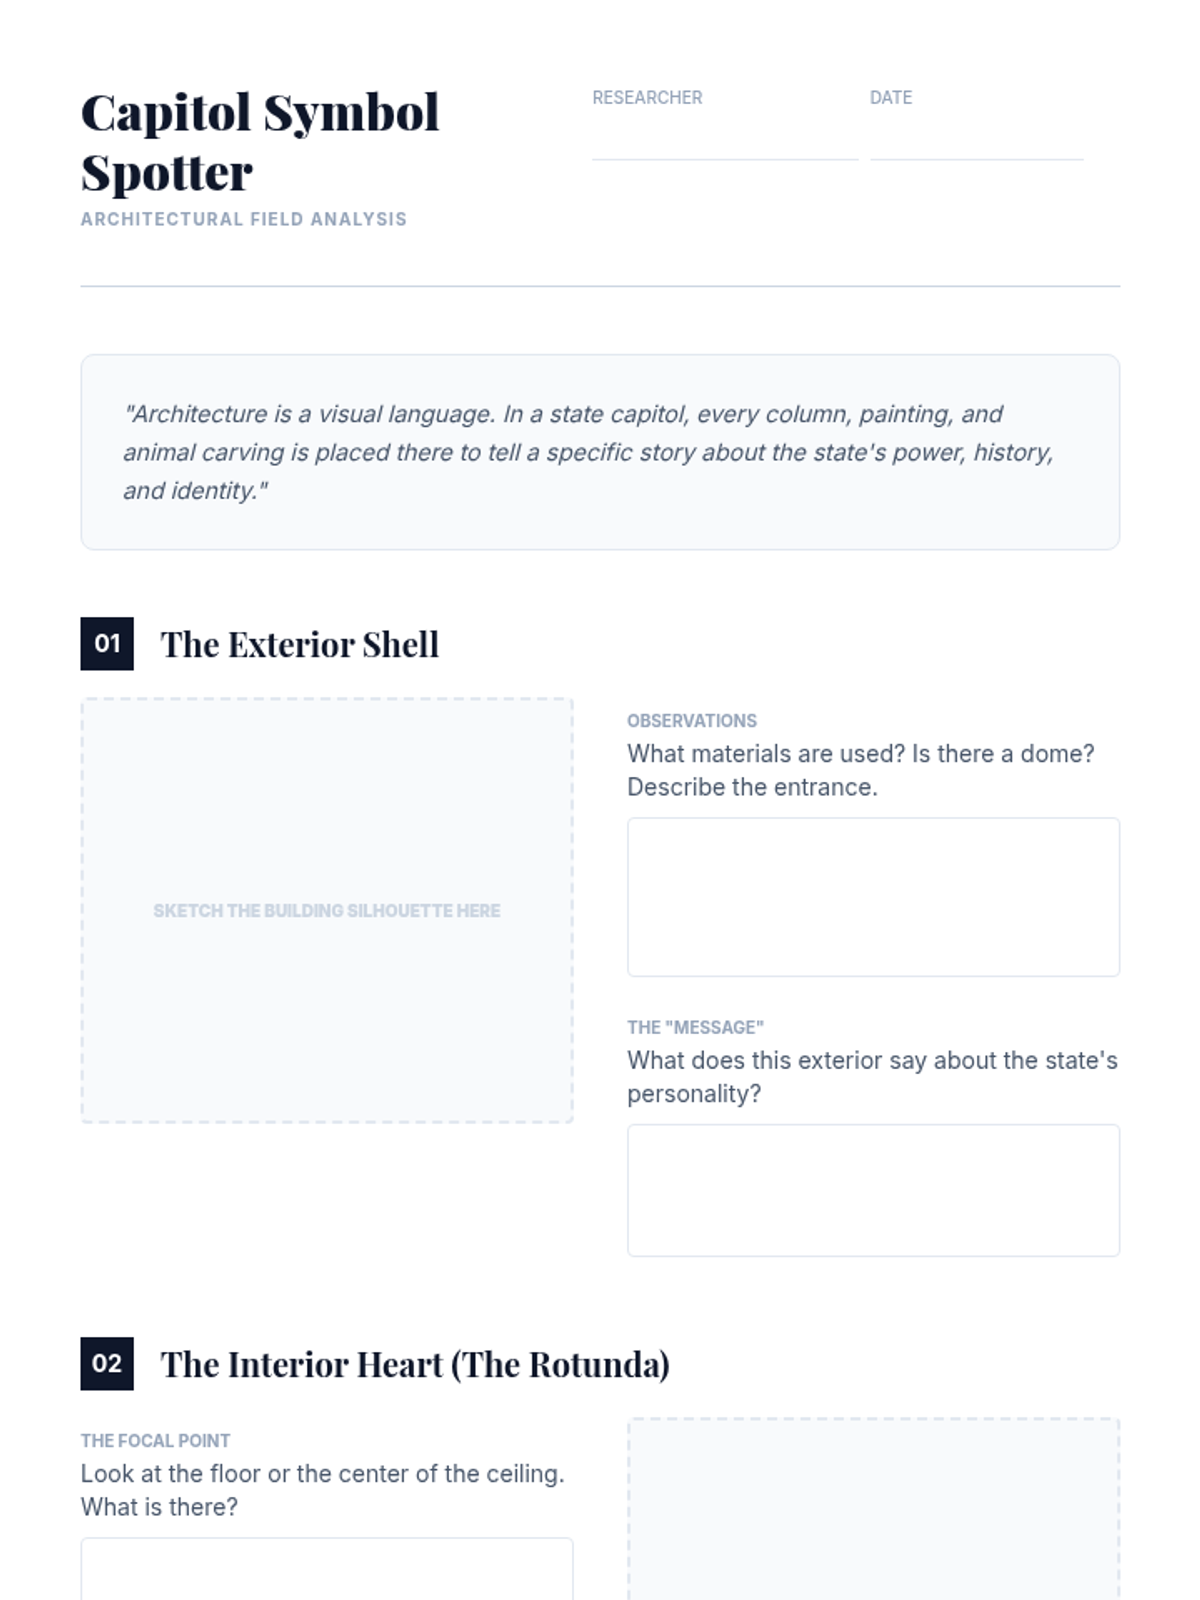Click the architecture quote box
1200x1600 pixels.
pyautogui.click(x=600, y=452)
